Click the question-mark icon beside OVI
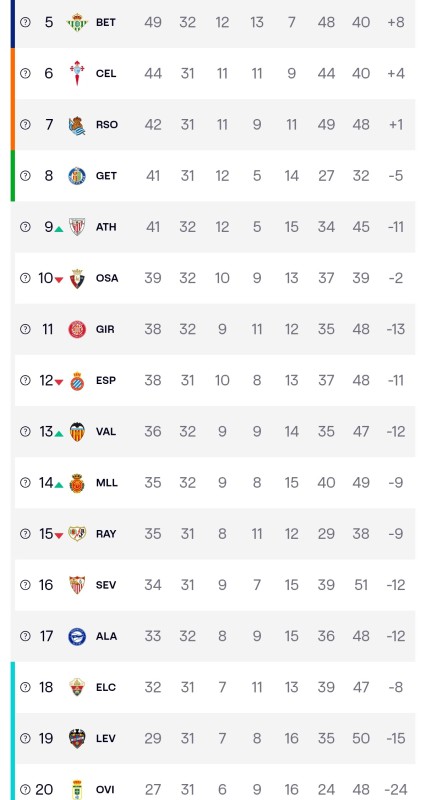 [x=25, y=790]
